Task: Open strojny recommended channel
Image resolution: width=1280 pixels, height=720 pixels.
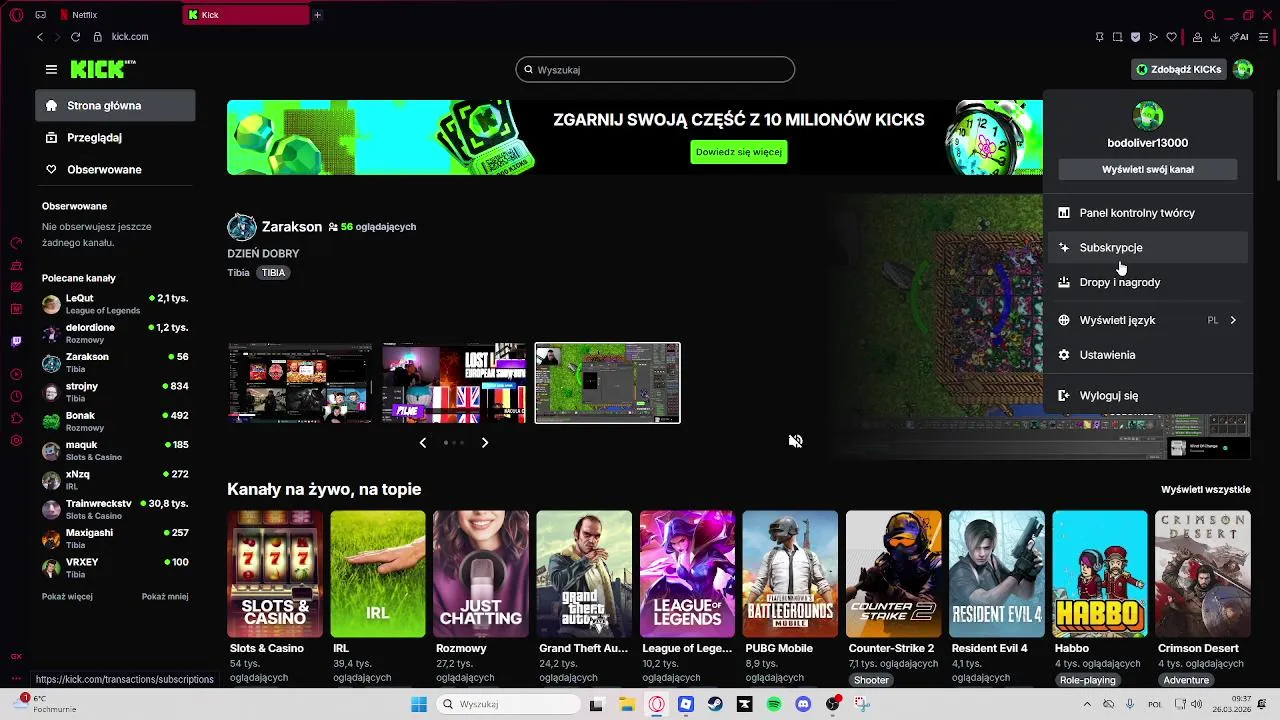Action: (115, 392)
